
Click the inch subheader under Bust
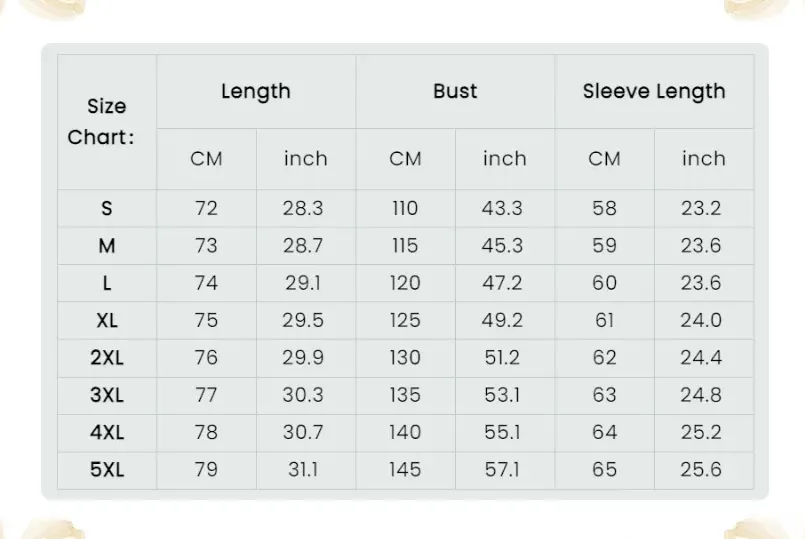click(504, 159)
